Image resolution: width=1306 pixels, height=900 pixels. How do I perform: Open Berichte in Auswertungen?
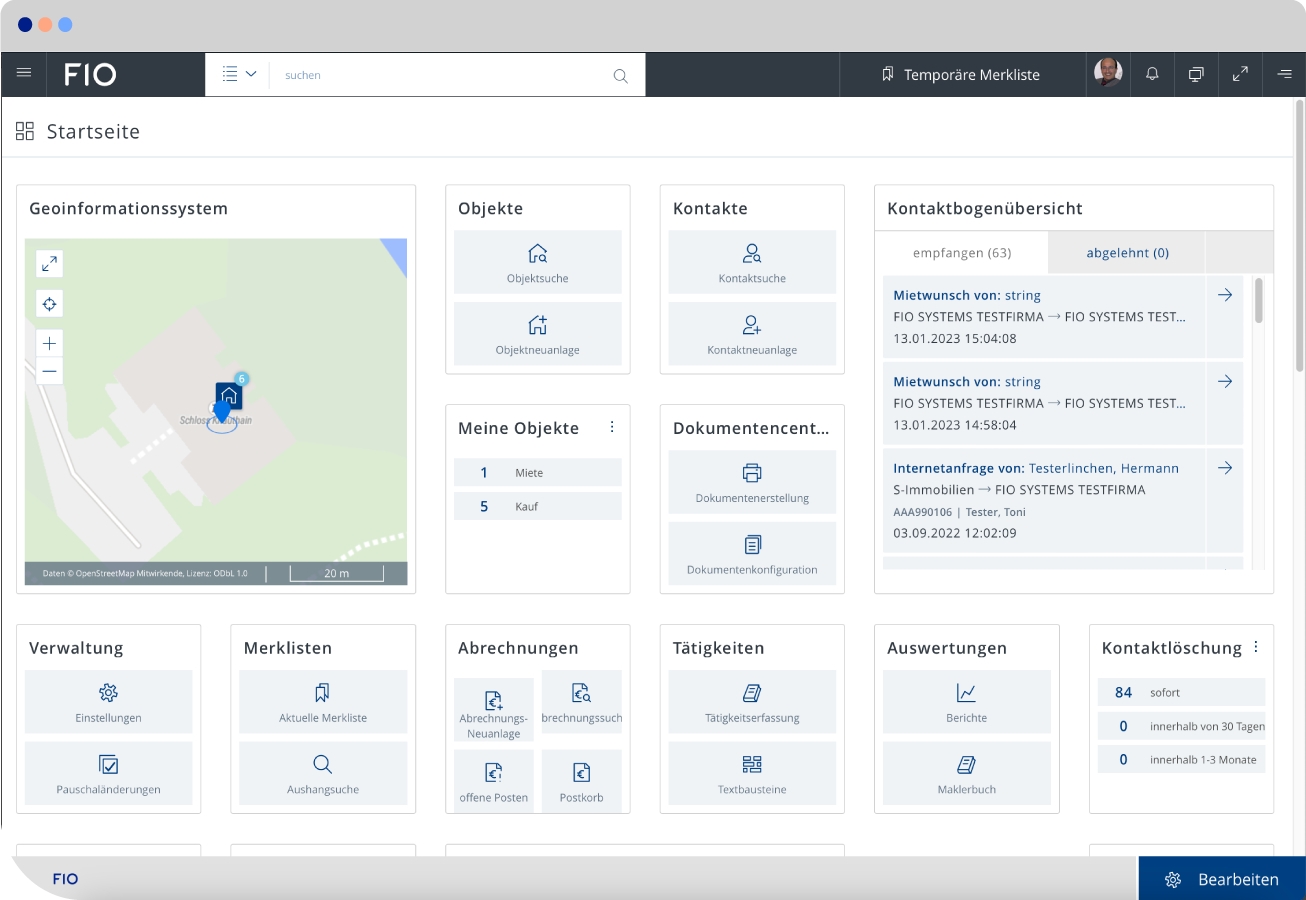(967, 702)
